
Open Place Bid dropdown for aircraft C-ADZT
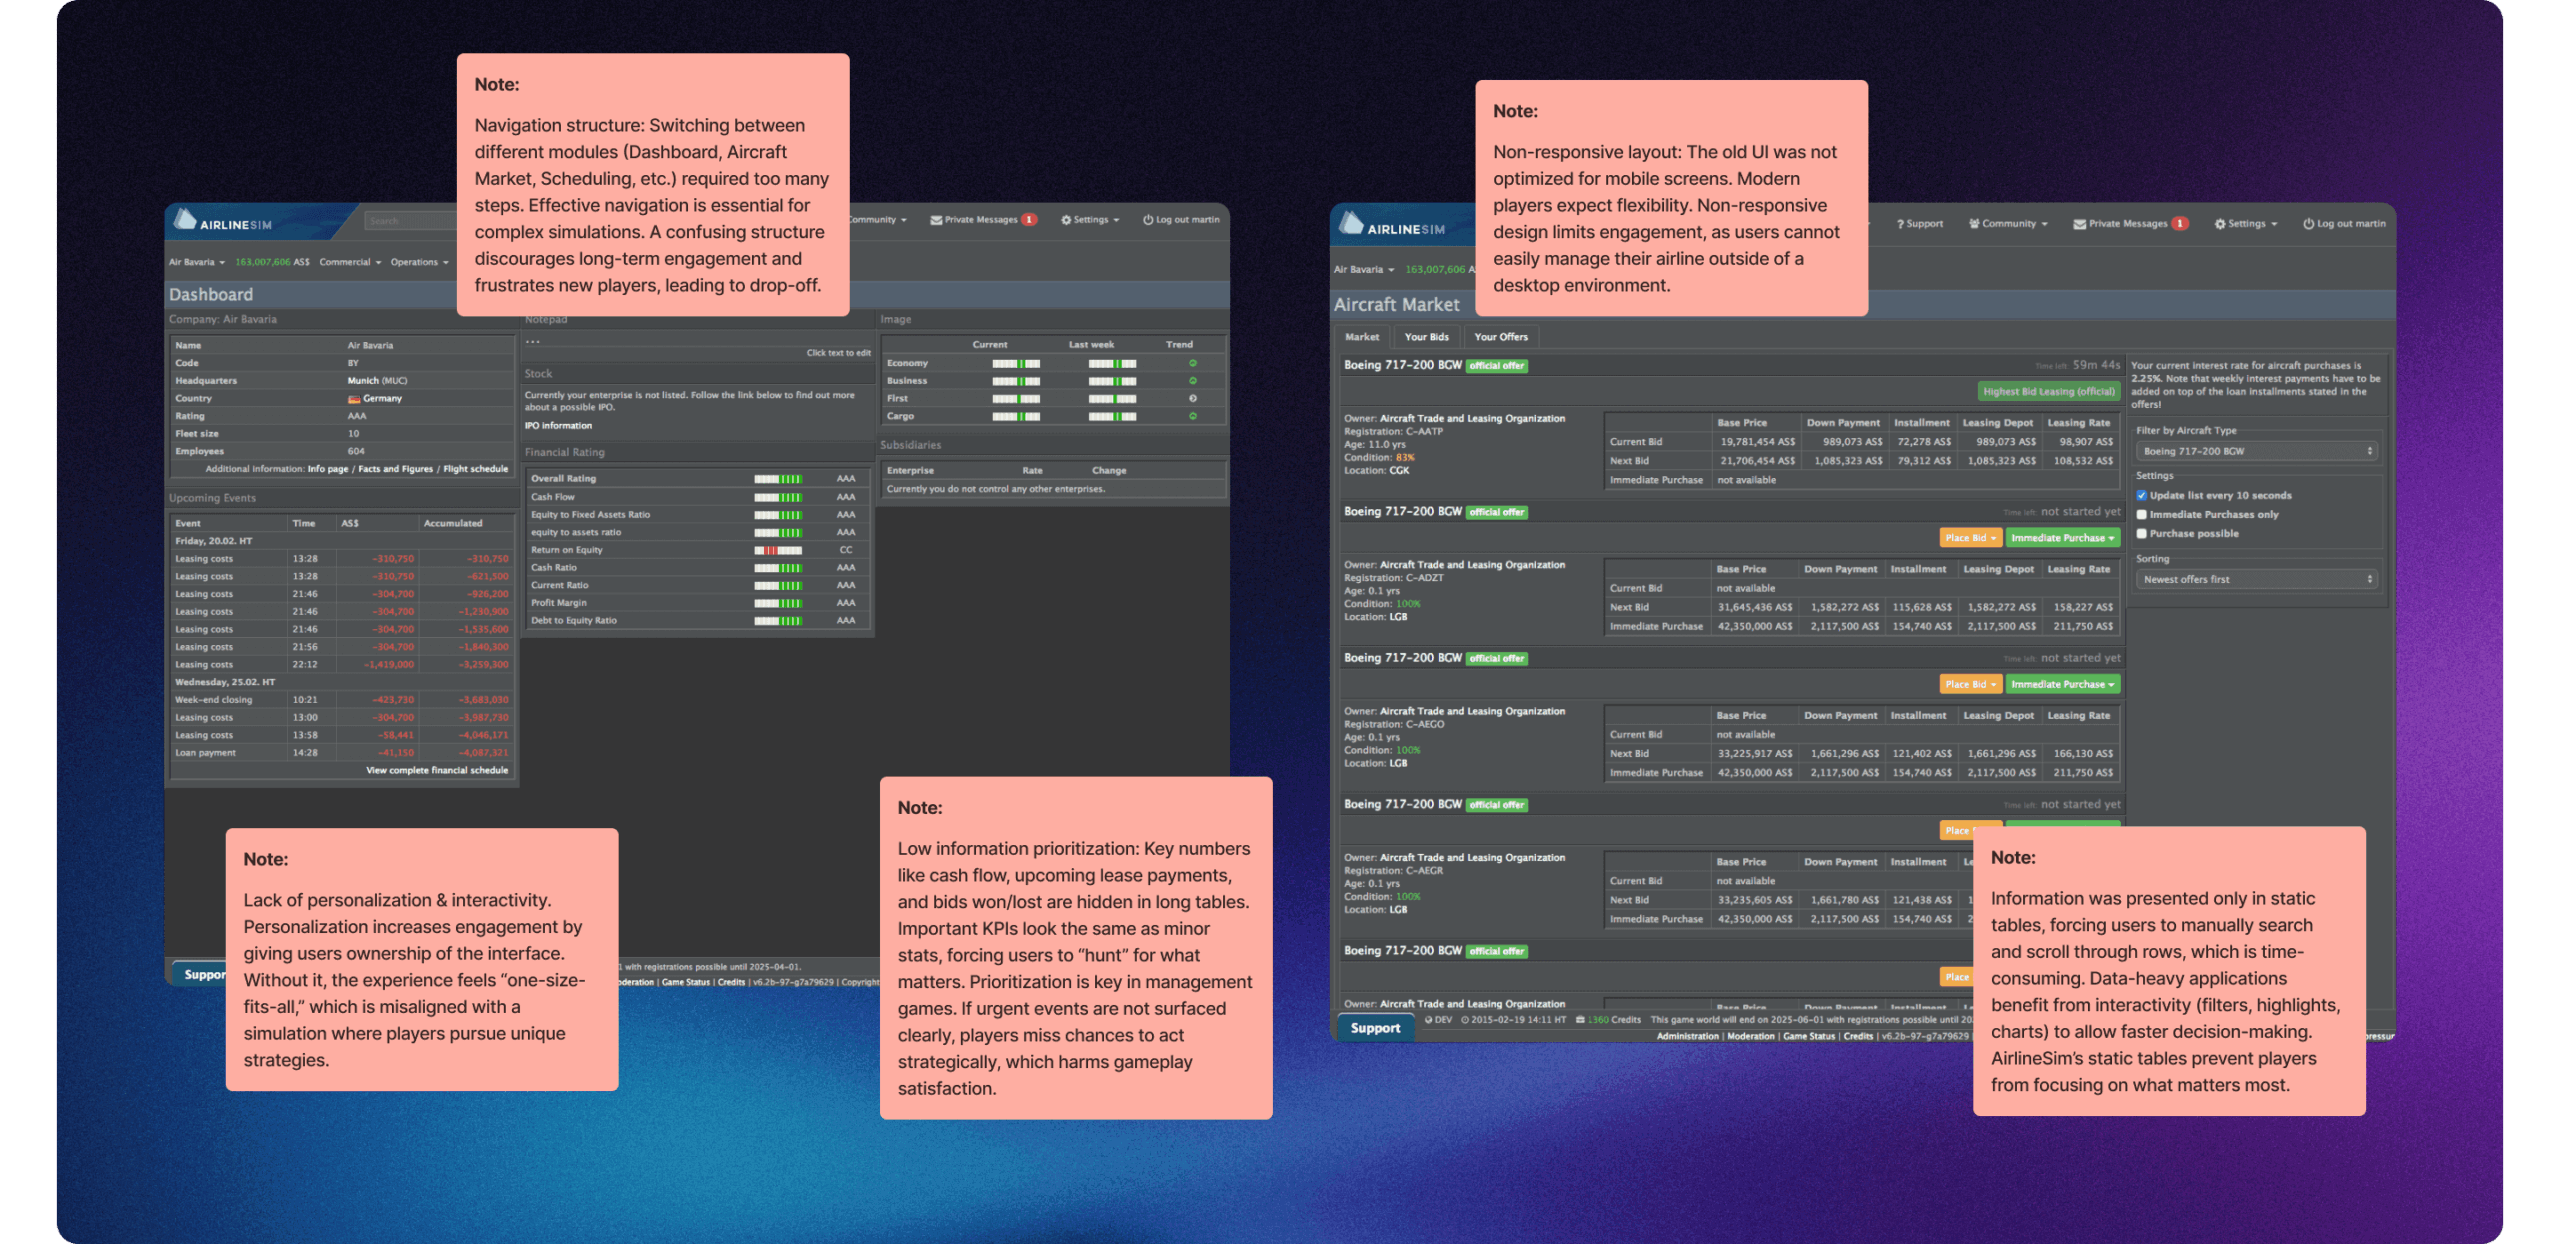coord(1970,538)
